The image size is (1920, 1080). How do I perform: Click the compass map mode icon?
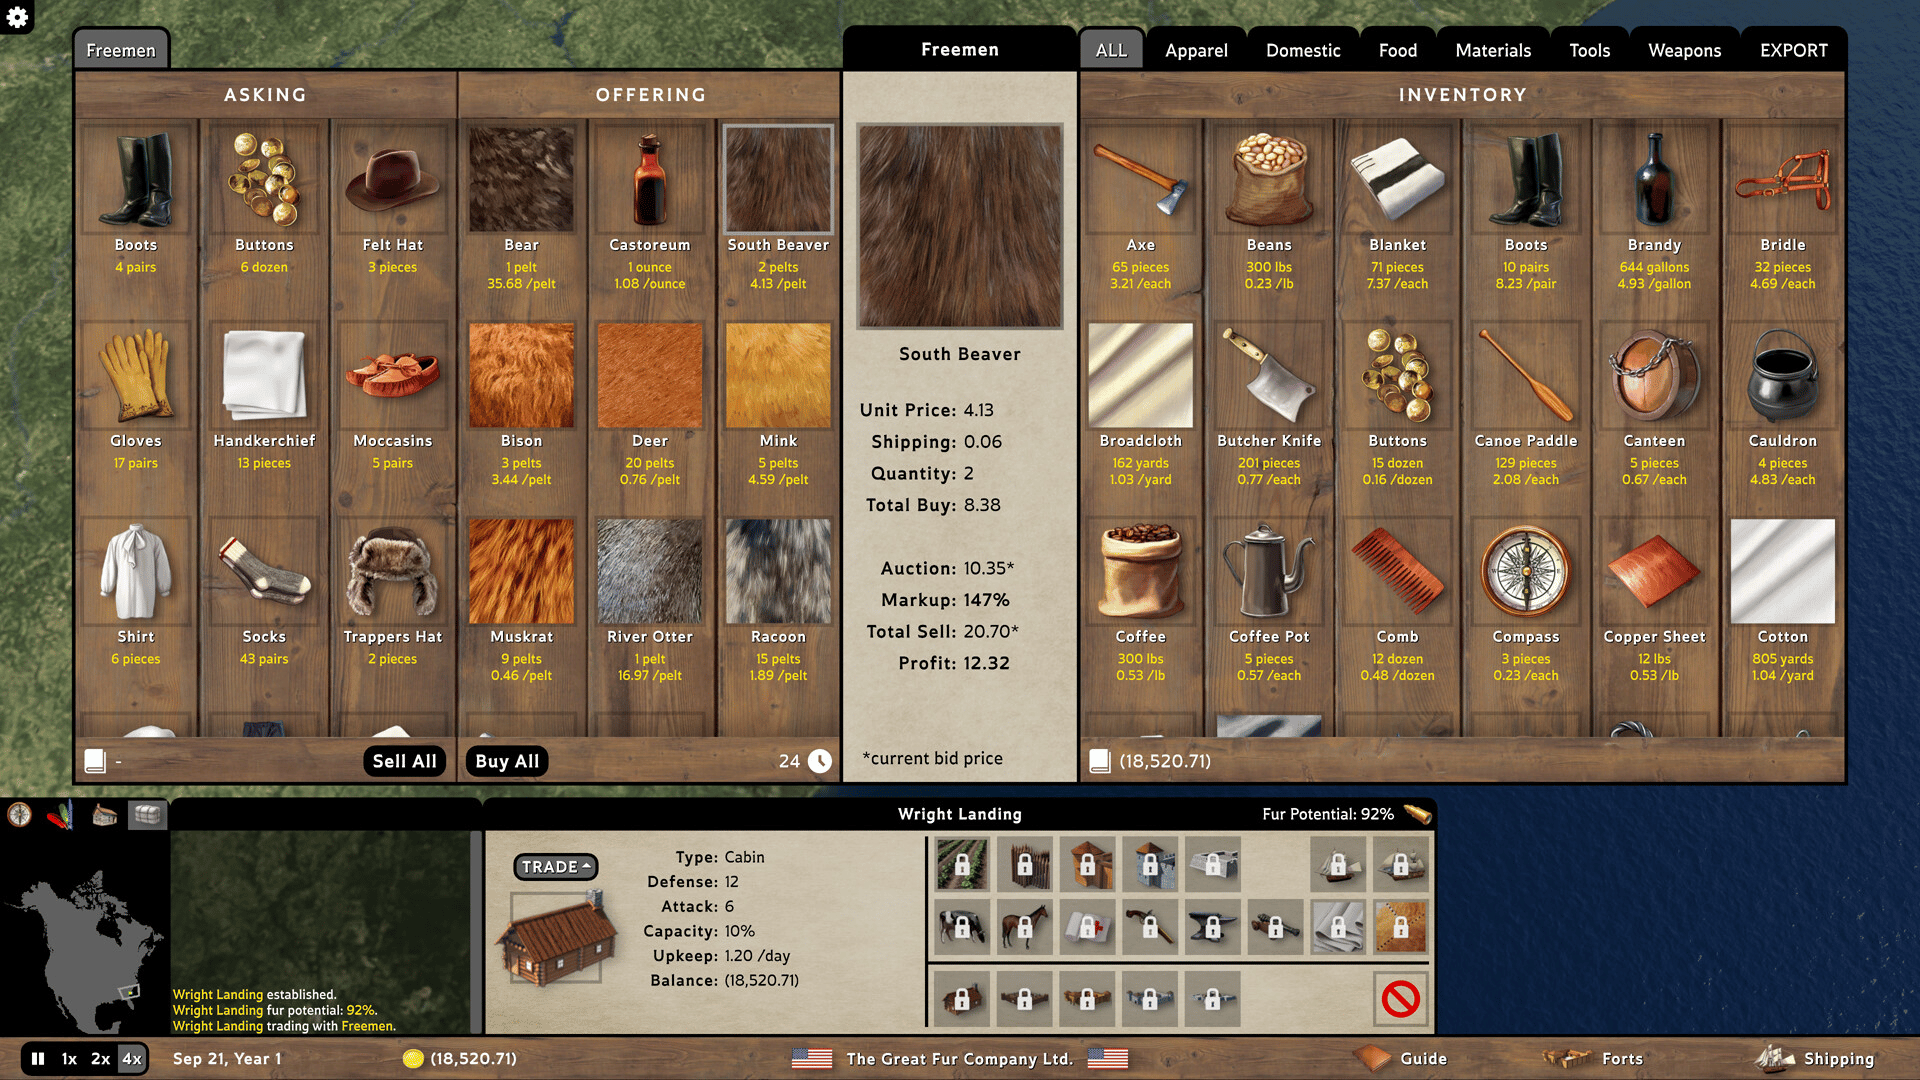pos(19,815)
